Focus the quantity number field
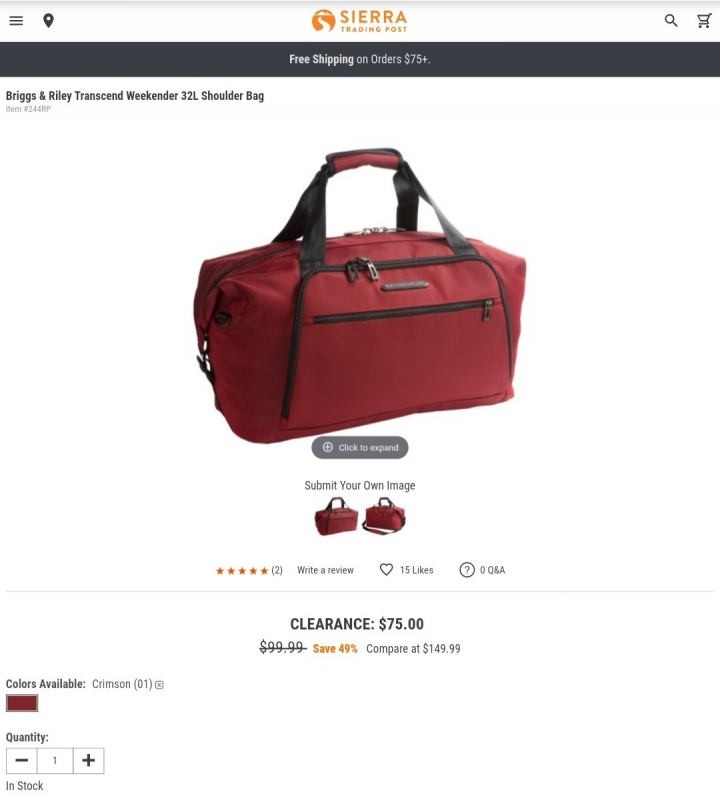Viewport: 720px width, 798px height. pyautogui.click(x=55, y=760)
